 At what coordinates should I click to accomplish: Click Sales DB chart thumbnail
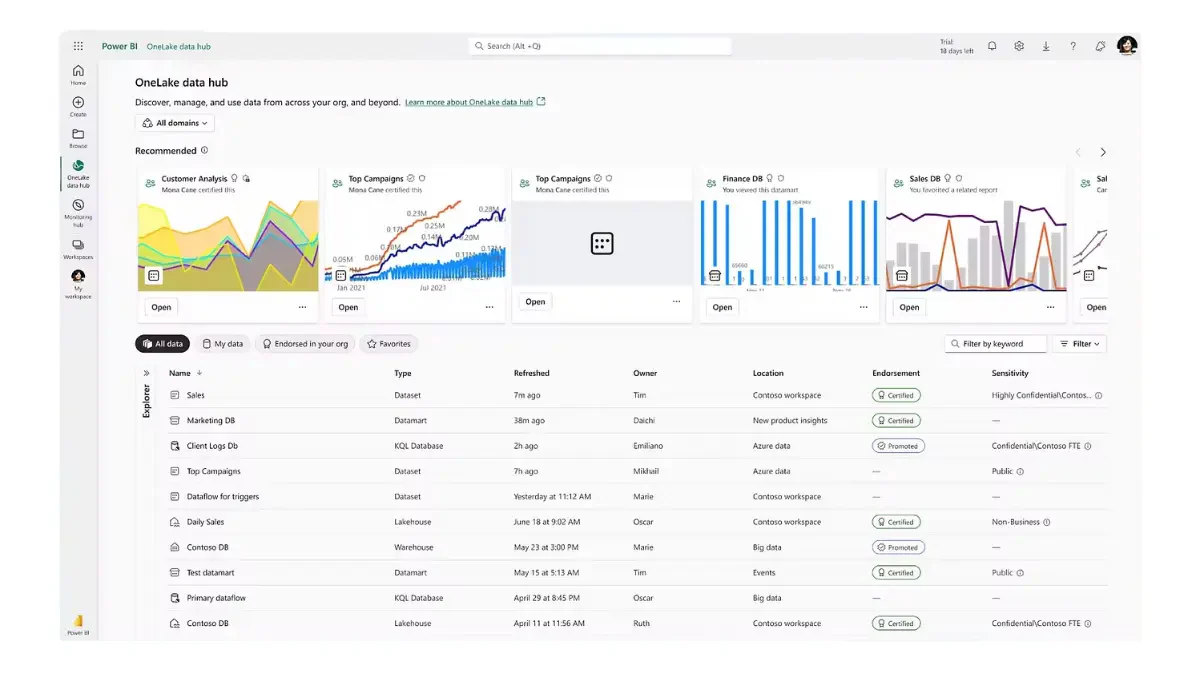tap(976, 245)
